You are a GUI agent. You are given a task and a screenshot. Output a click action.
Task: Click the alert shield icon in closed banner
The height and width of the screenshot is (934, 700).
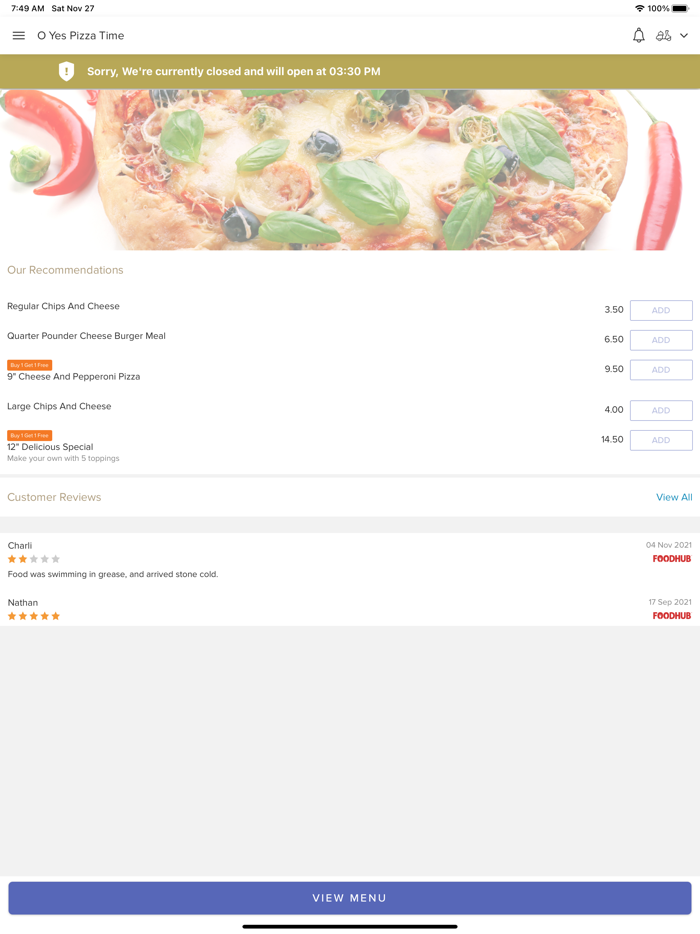point(66,71)
